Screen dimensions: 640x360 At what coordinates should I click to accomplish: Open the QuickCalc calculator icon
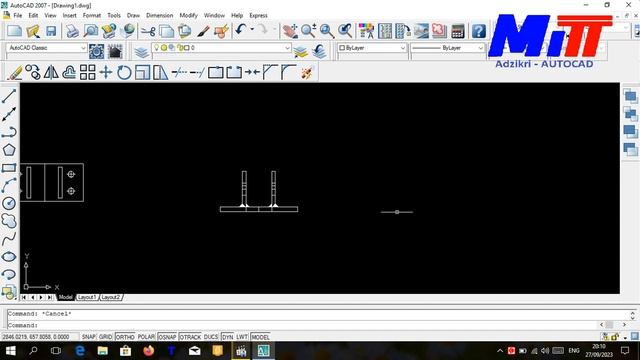click(458, 31)
